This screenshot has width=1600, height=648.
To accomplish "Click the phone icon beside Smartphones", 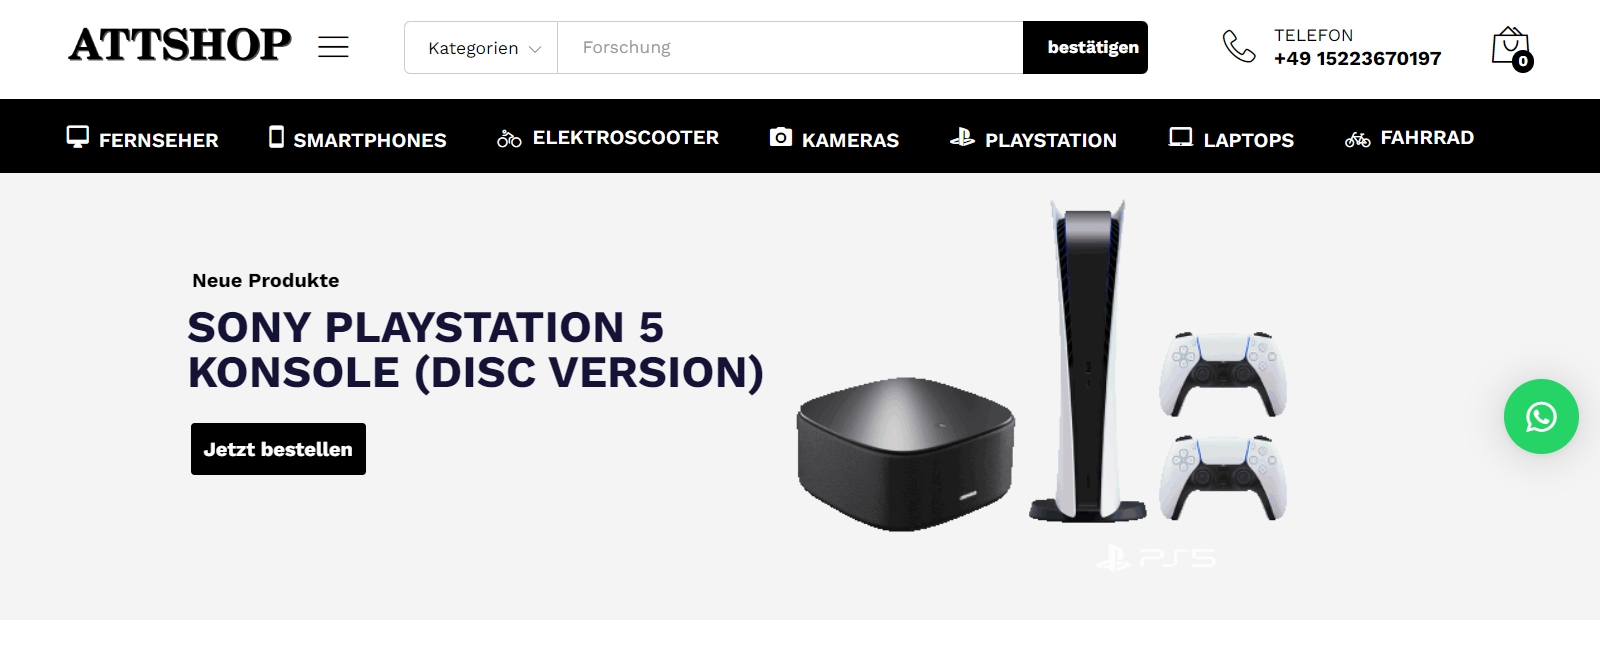I will click(x=276, y=137).
